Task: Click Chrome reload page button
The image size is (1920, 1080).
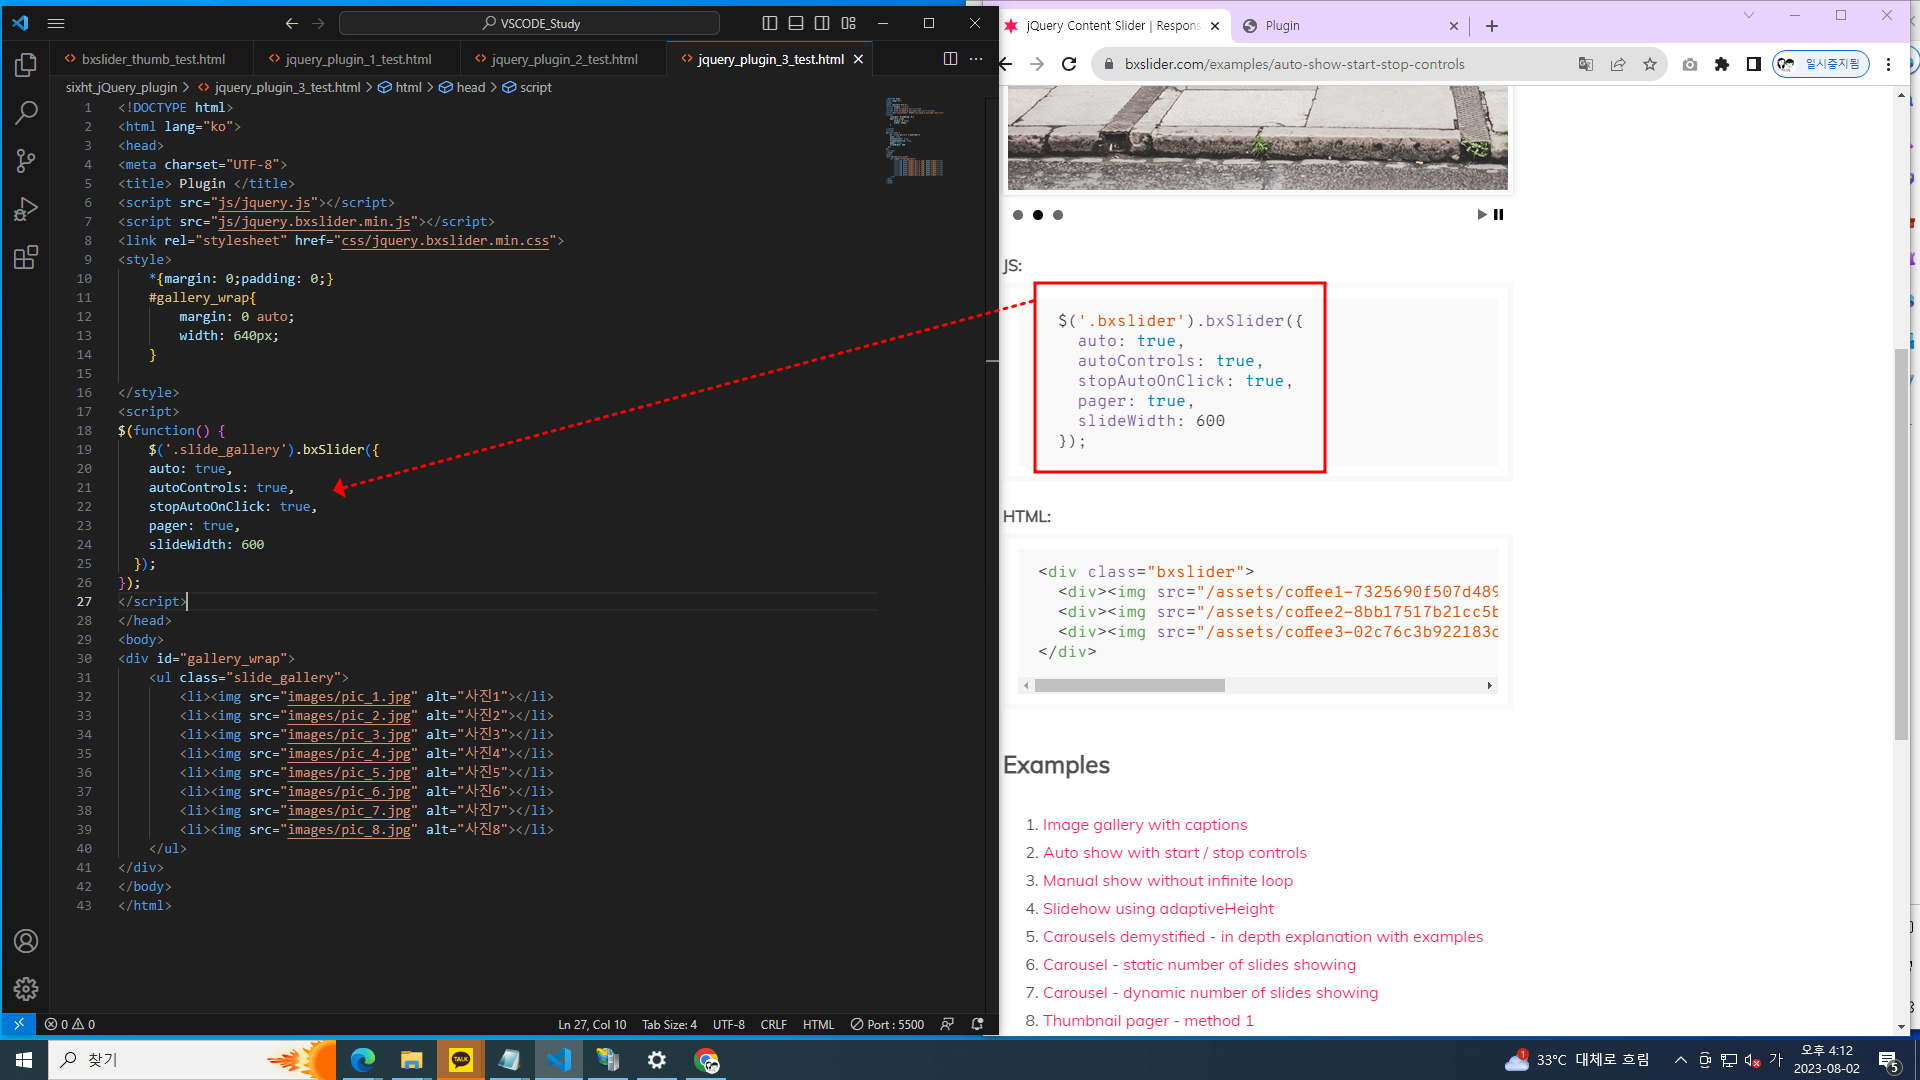Action: (1069, 64)
